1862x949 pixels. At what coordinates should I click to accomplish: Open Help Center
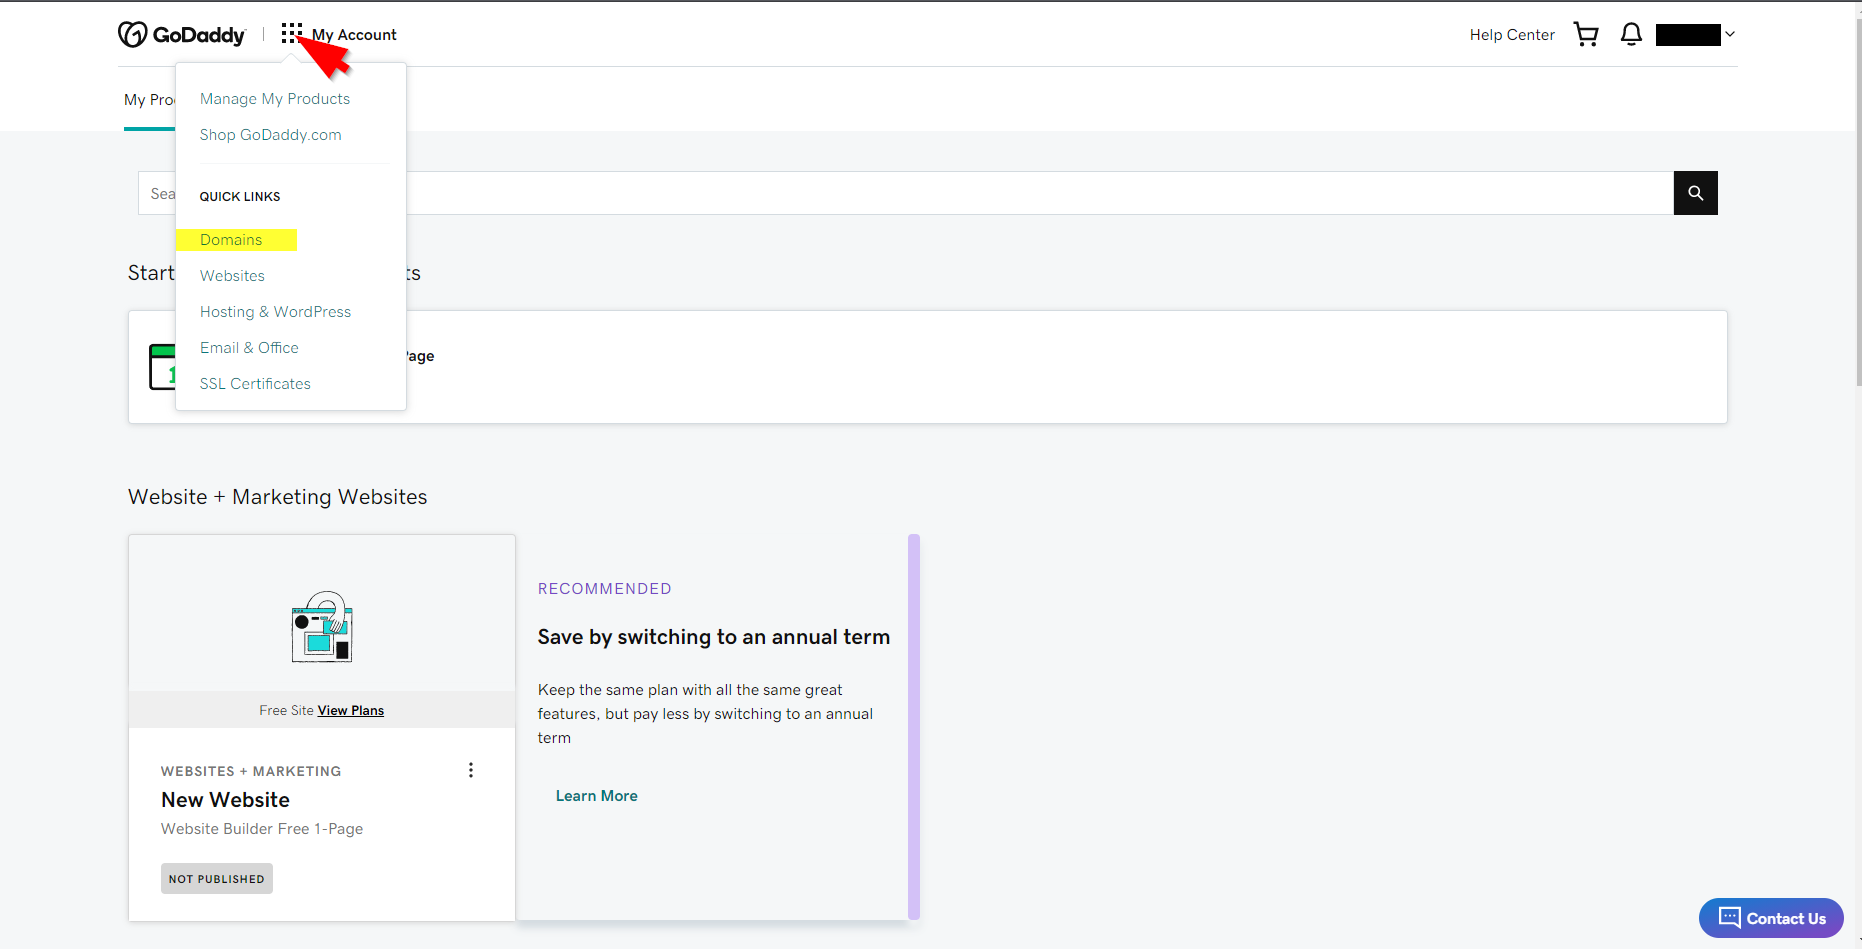coord(1512,35)
